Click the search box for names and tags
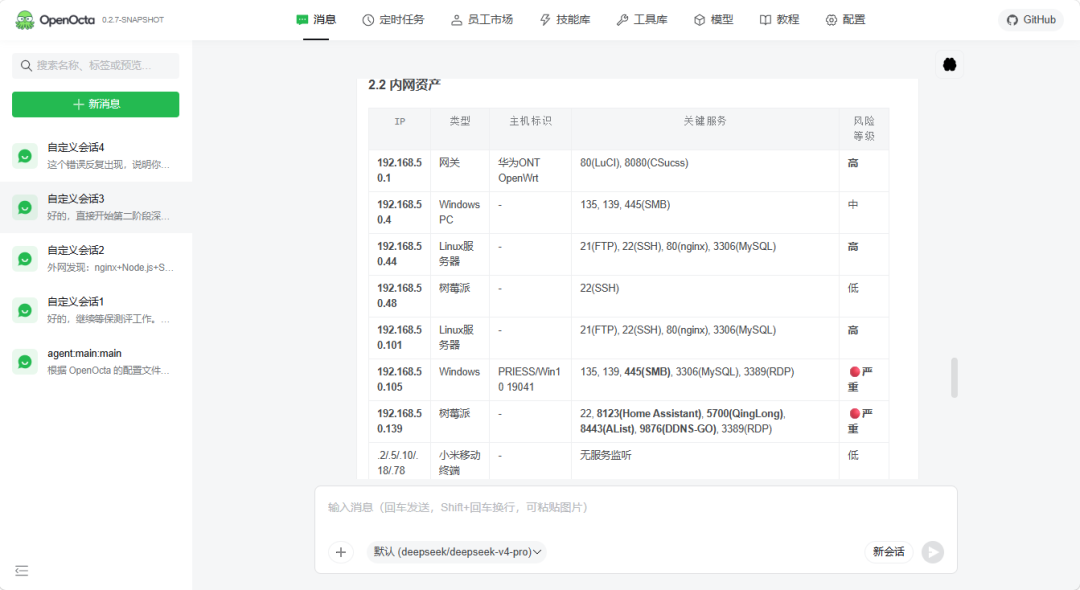 pyautogui.click(x=96, y=65)
